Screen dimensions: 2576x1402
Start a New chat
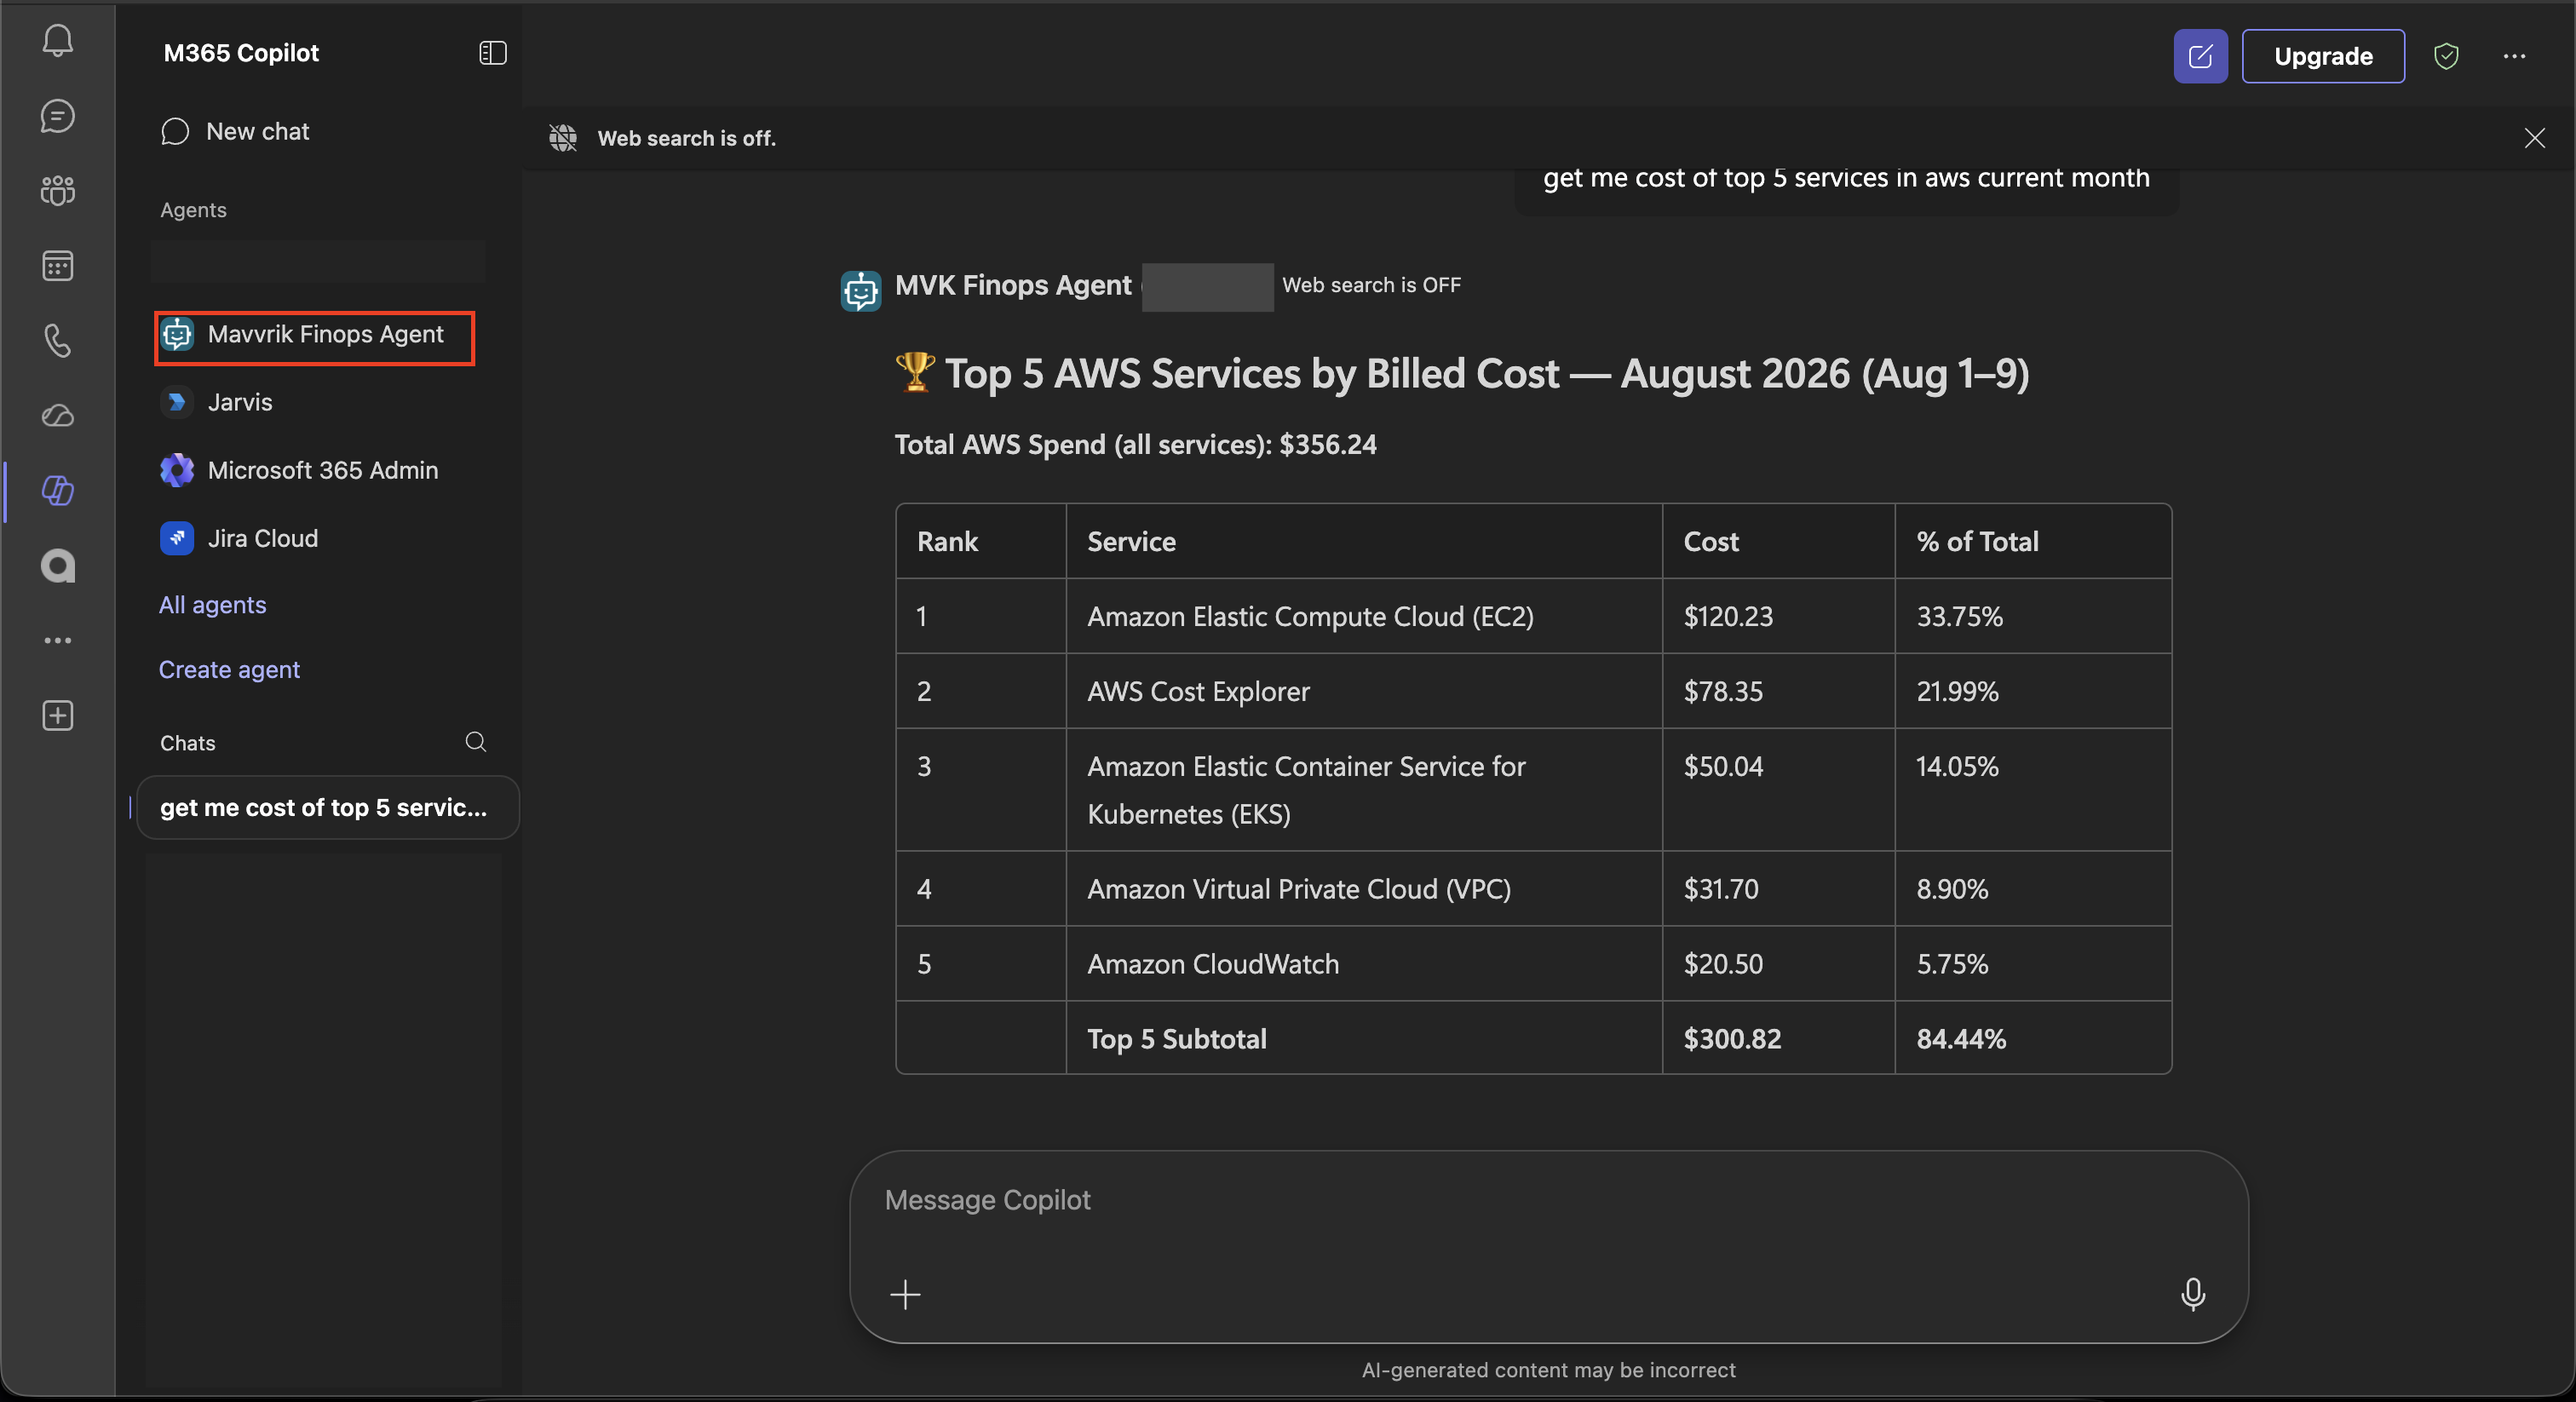pos(236,132)
